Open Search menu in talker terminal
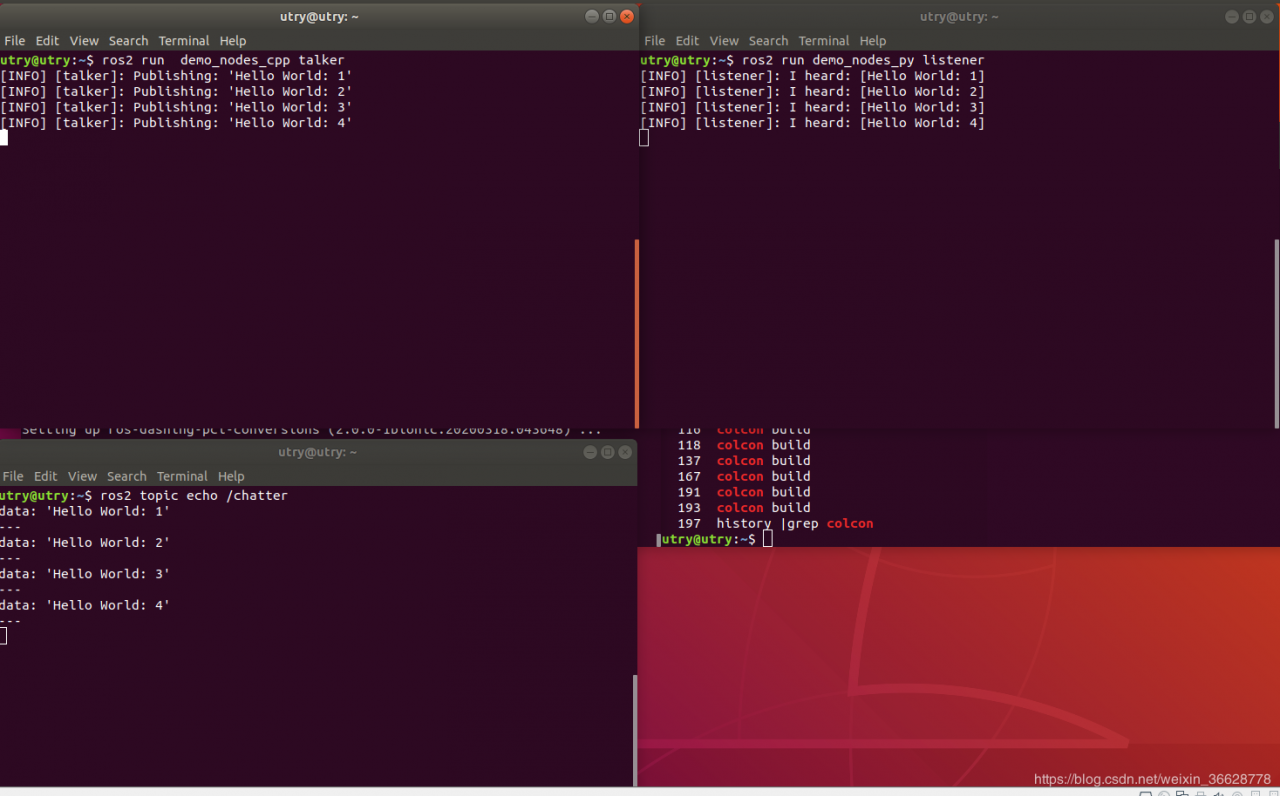Image resolution: width=1280 pixels, height=796 pixels. [x=128, y=41]
